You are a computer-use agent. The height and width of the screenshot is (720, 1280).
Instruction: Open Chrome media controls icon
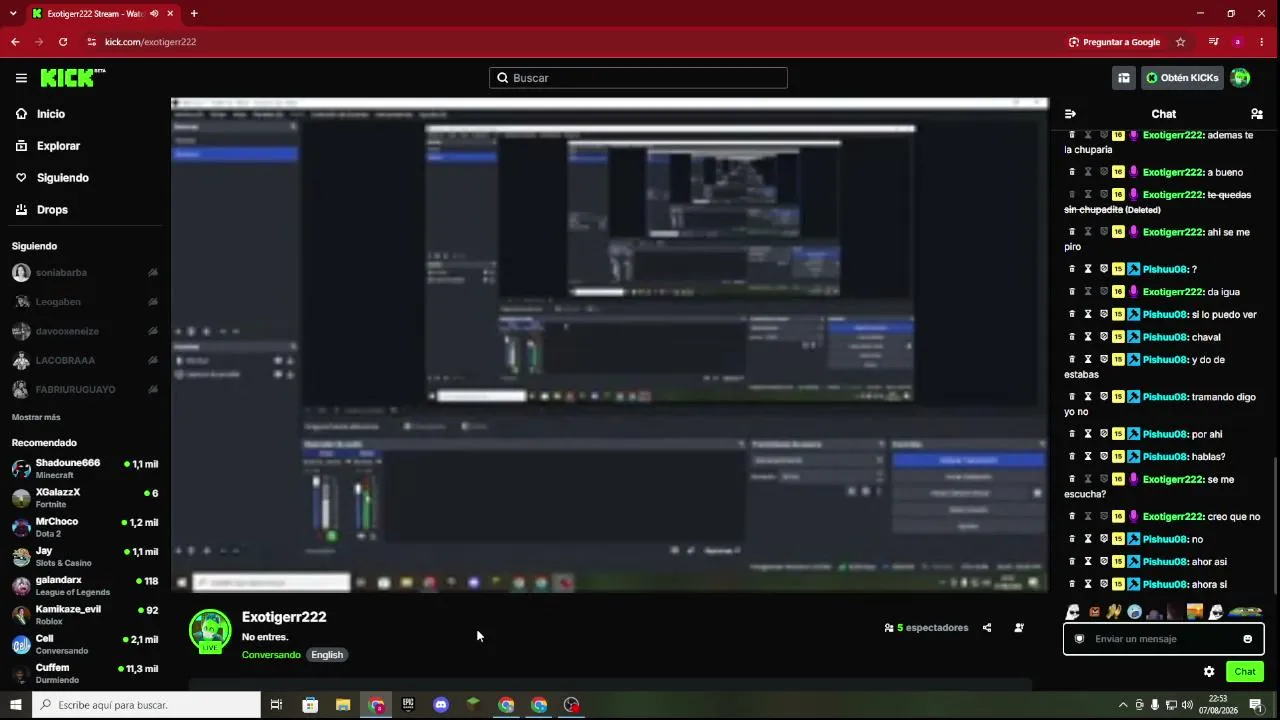coord(1214,42)
